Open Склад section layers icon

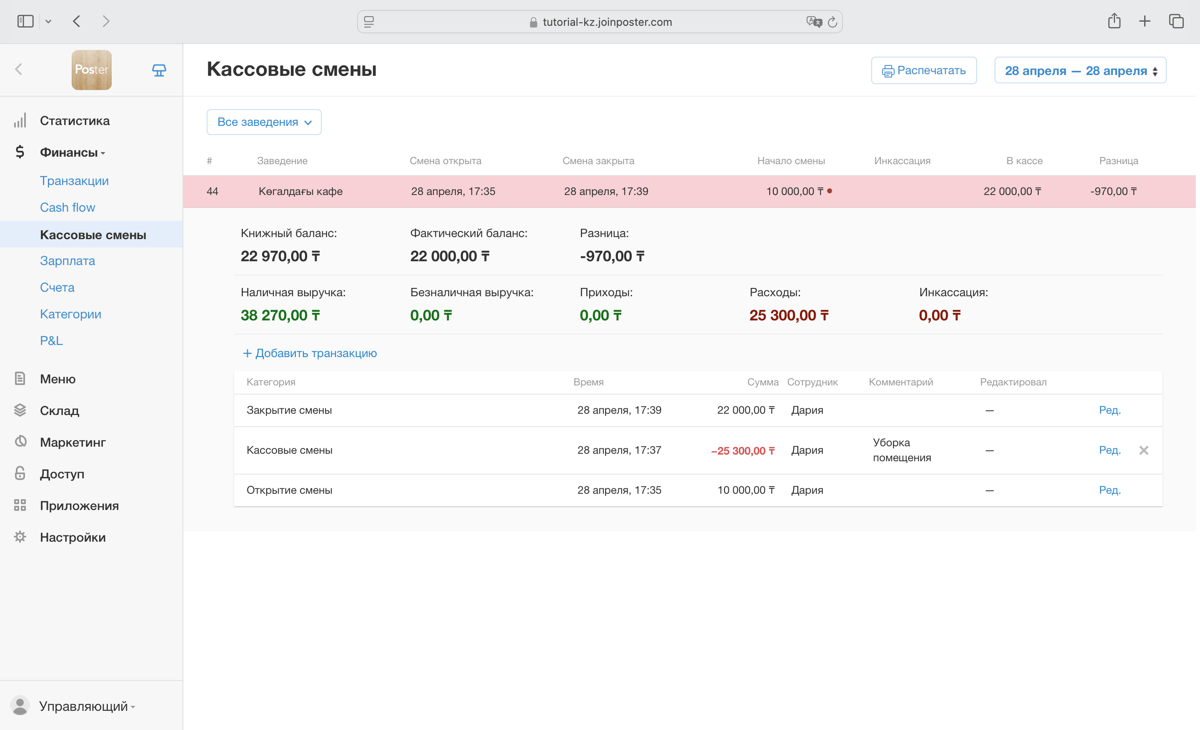point(20,410)
